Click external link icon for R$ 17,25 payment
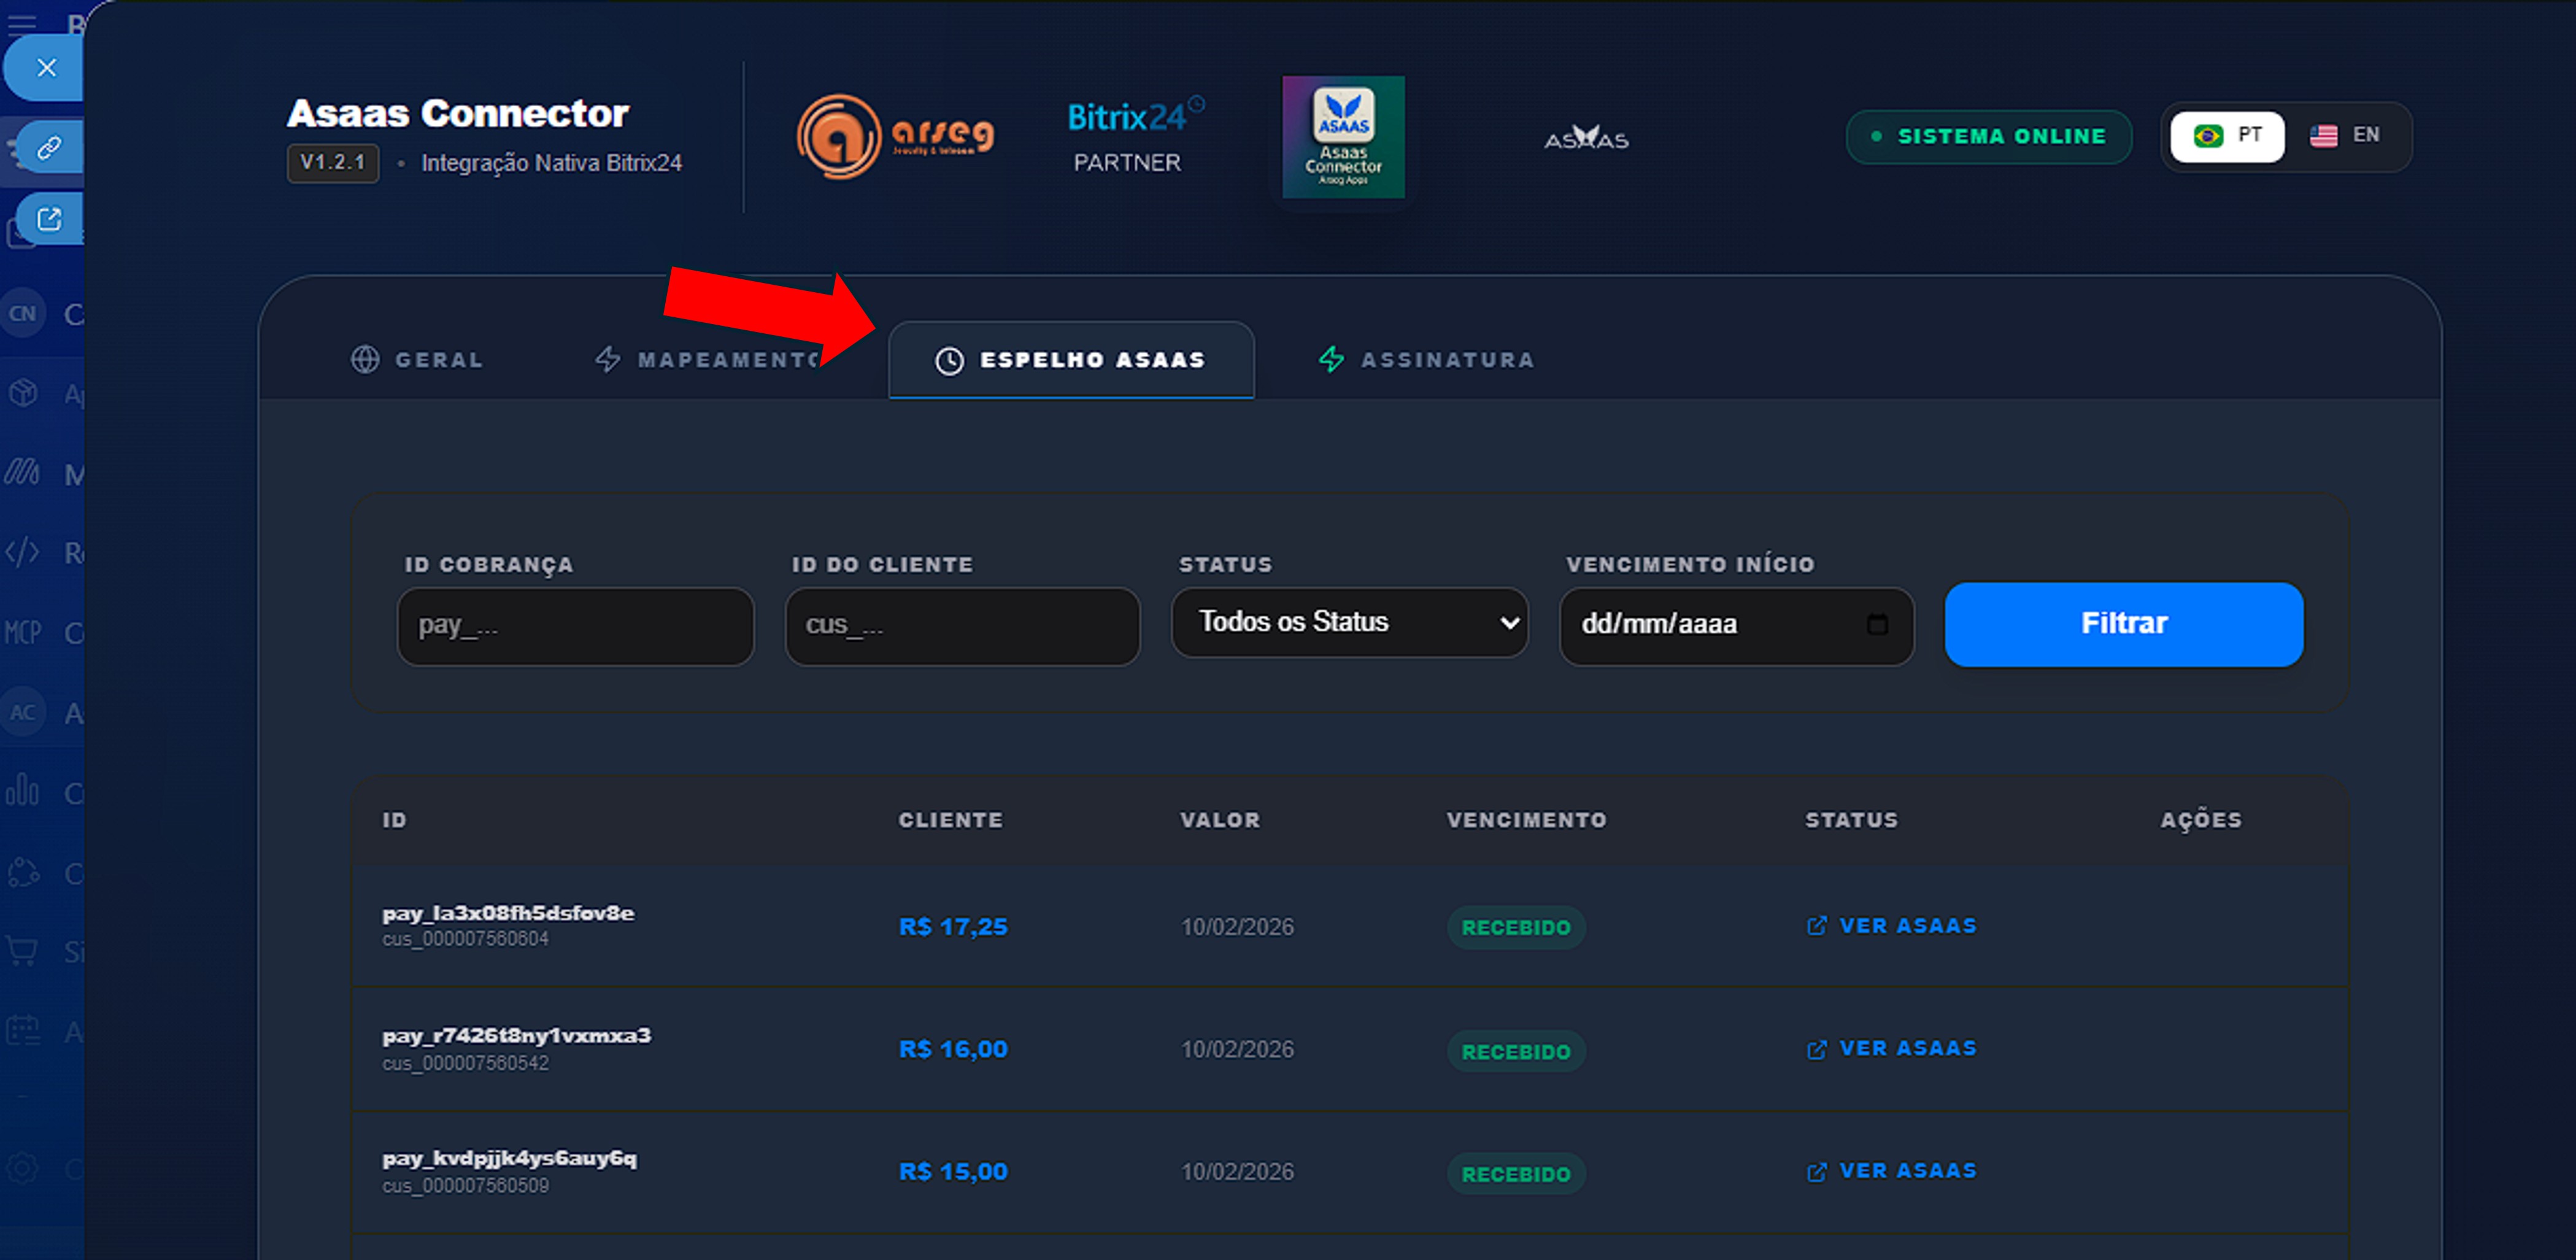The image size is (2576, 1260). click(x=1816, y=926)
